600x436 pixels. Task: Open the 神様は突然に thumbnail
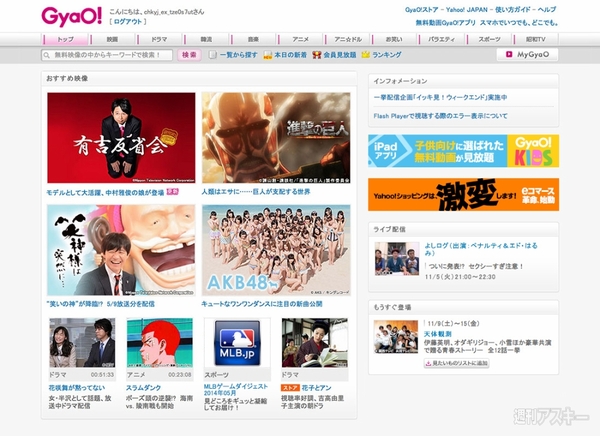click(x=121, y=250)
